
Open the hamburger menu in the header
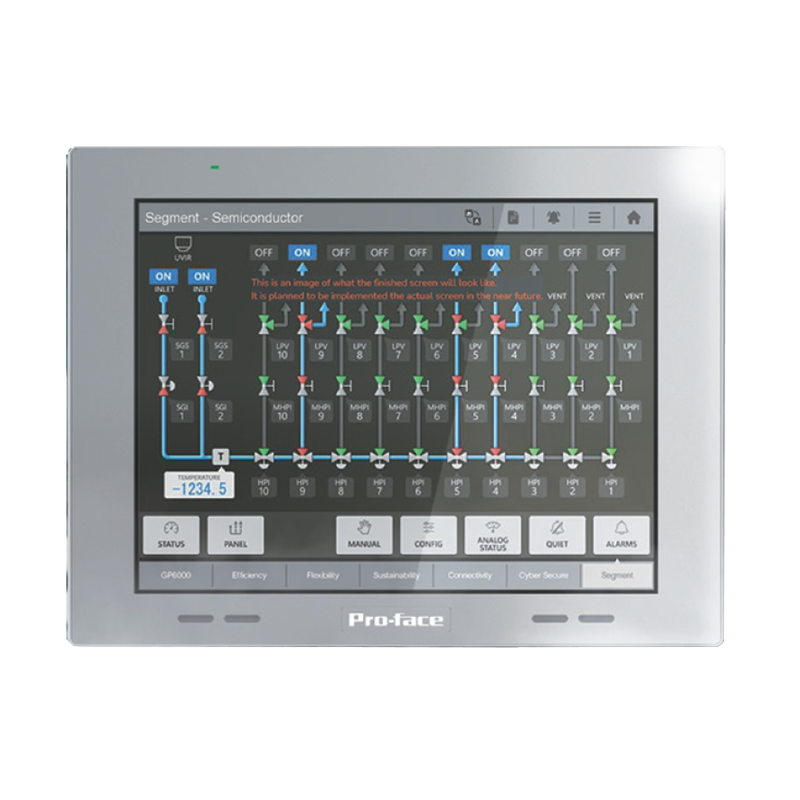point(594,217)
